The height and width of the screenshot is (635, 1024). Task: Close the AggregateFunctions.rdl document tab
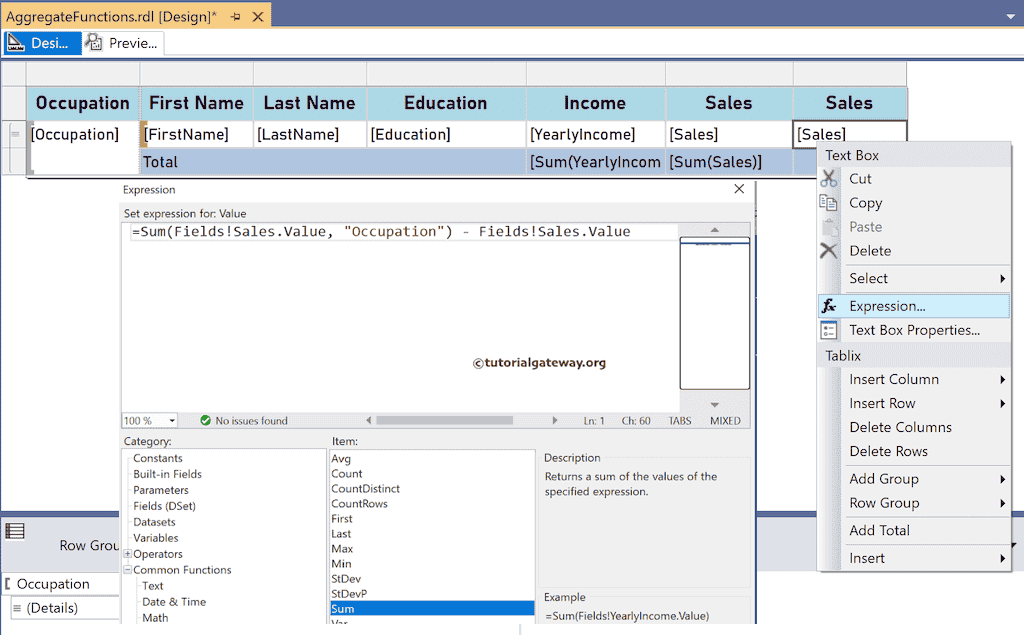[258, 16]
